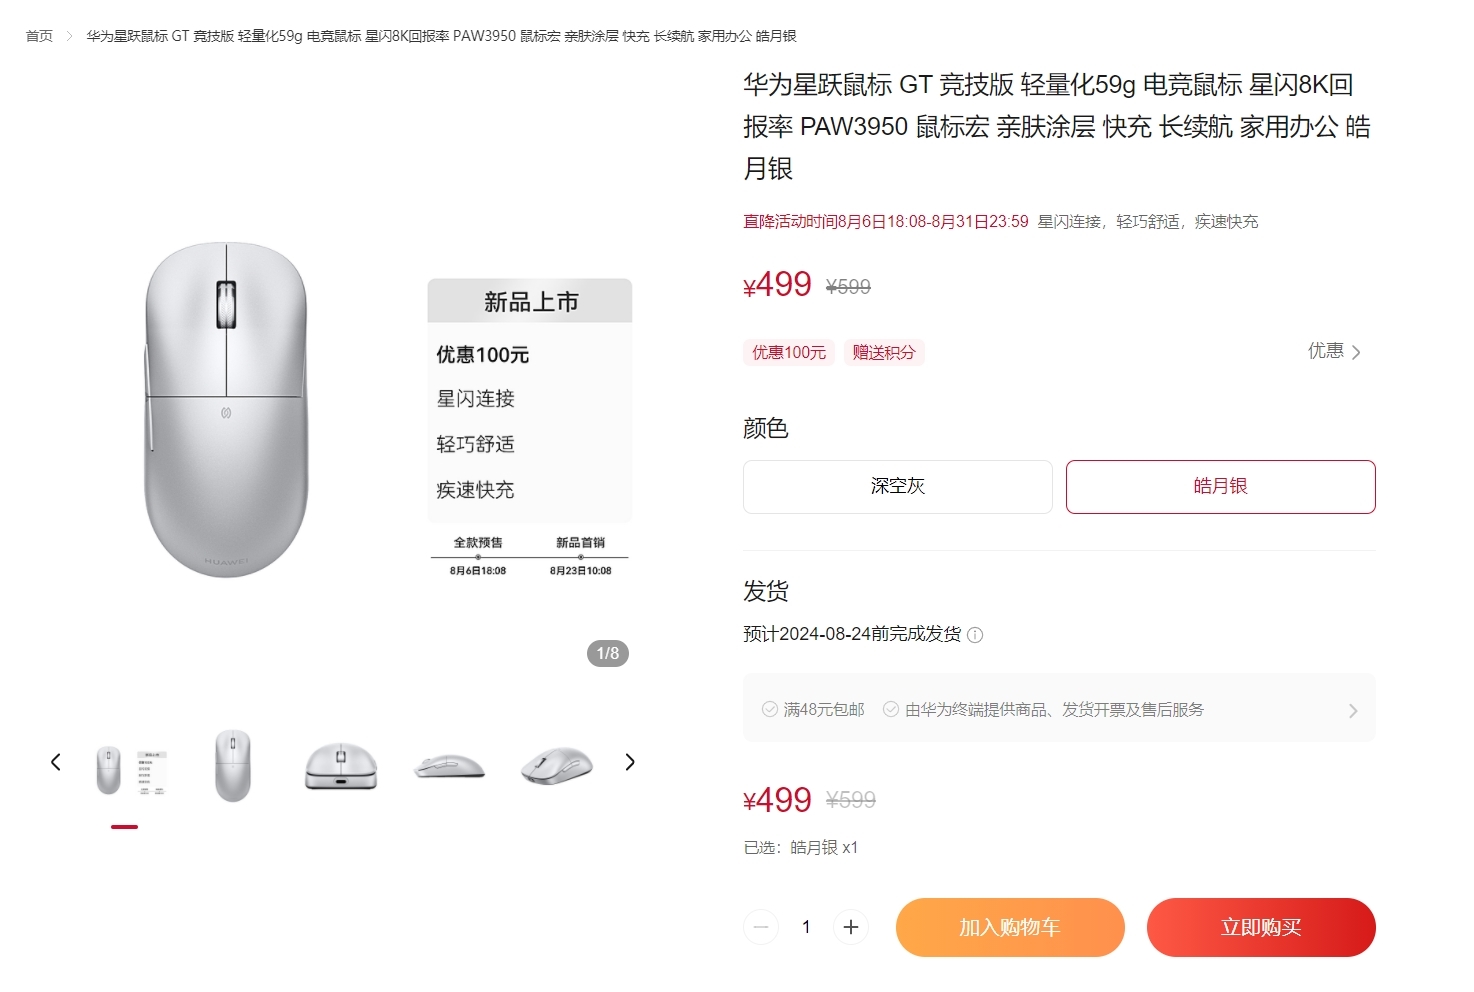Expand the 优惠 offers arrow
The image size is (1474, 992).
tap(1356, 352)
